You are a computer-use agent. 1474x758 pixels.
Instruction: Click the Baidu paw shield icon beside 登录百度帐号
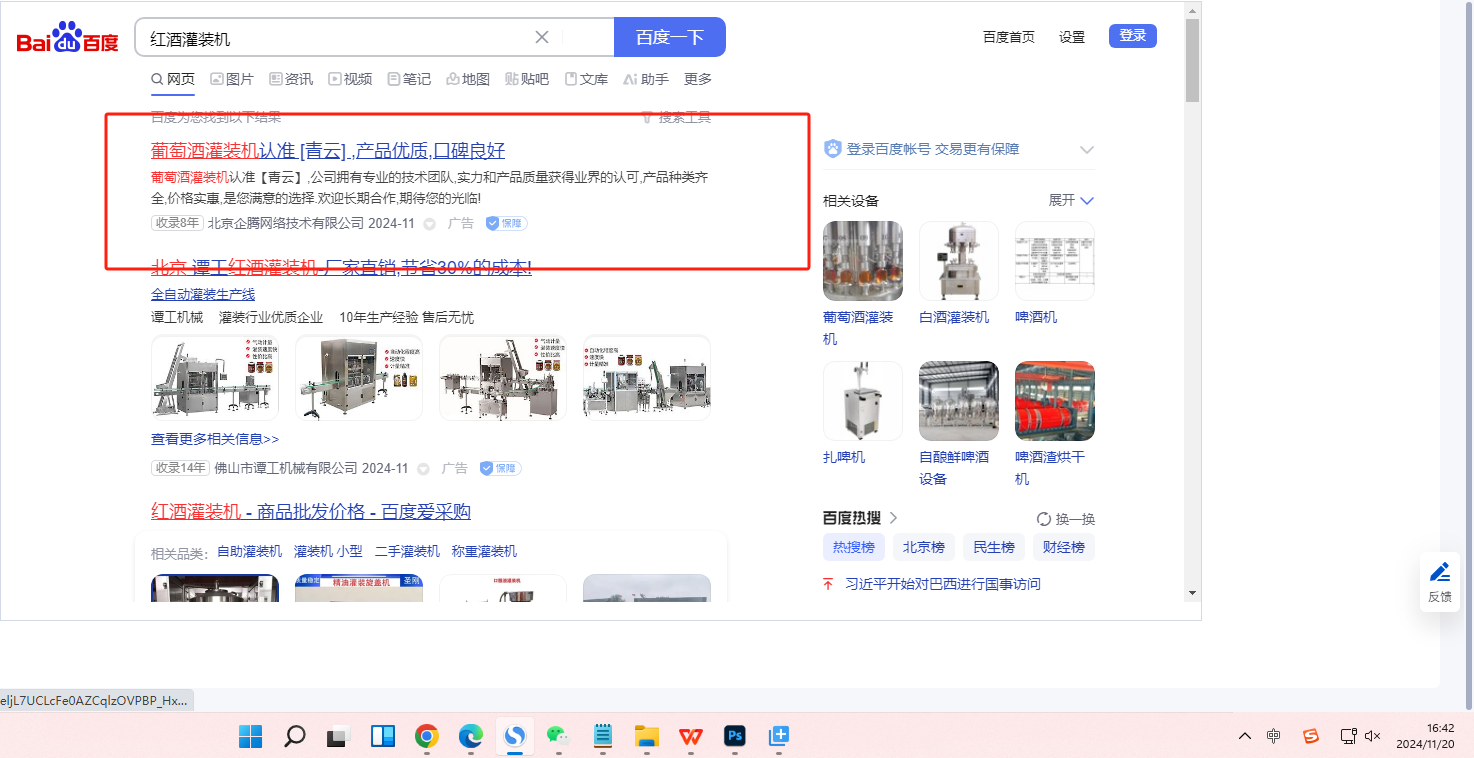coord(832,149)
